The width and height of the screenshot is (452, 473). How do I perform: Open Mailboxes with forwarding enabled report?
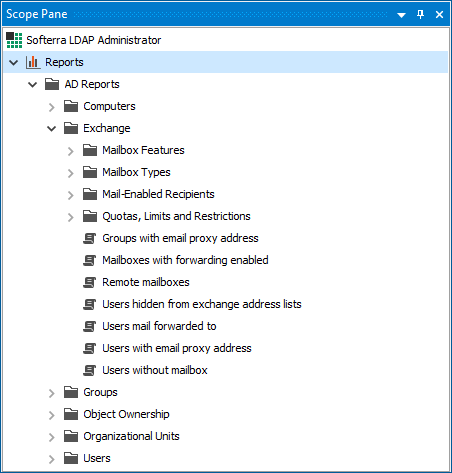[185, 260]
